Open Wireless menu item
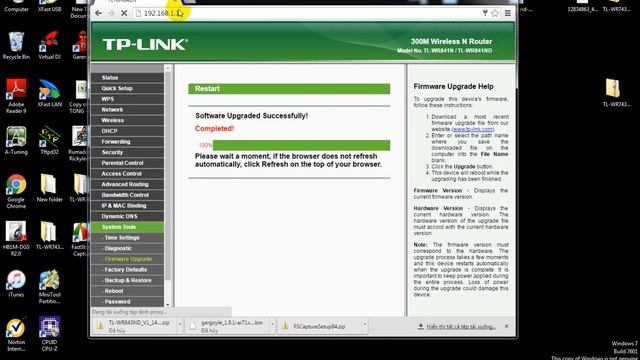 [x=127, y=120]
